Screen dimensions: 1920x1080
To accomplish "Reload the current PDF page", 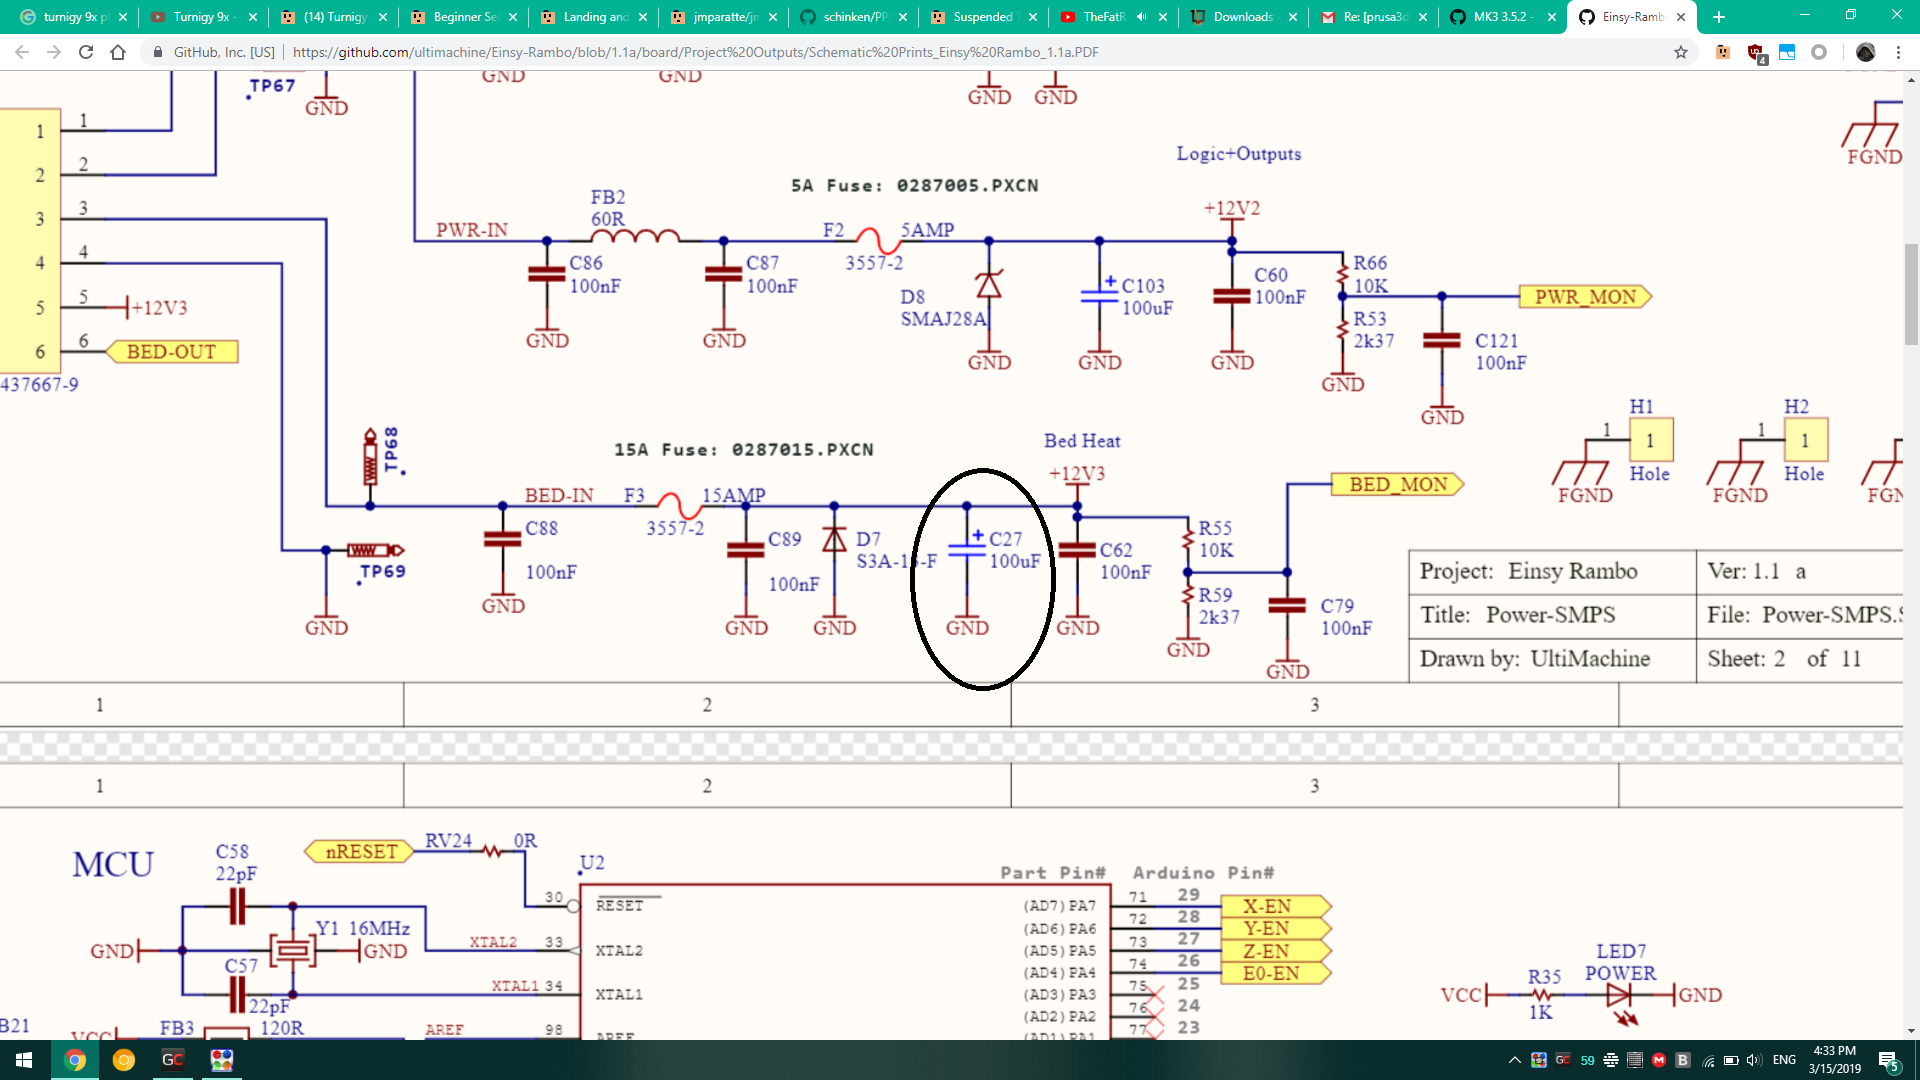I will click(x=86, y=52).
